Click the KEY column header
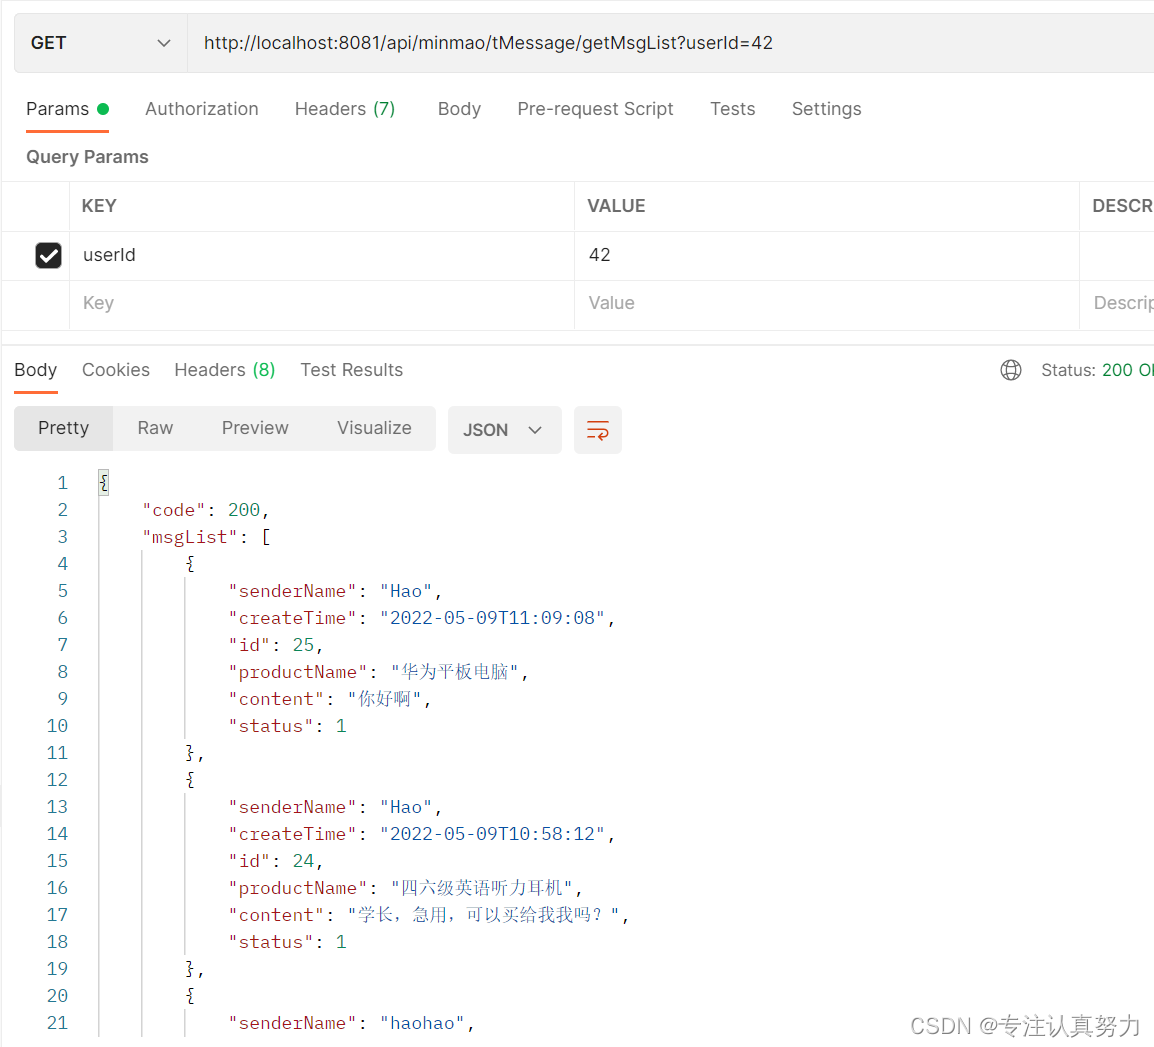Image resolution: width=1154 pixels, height=1047 pixels. pyautogui.click(x=99, y=206)
